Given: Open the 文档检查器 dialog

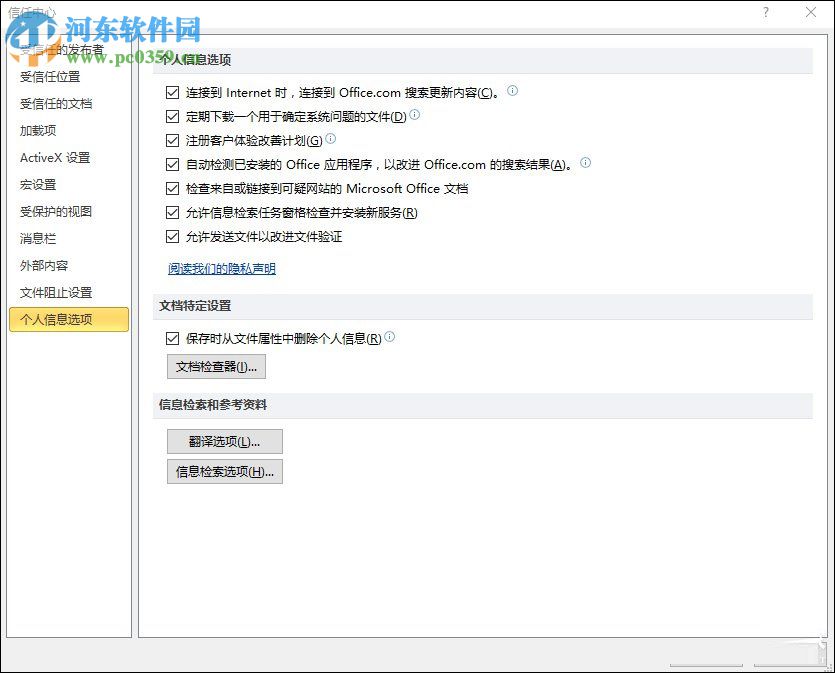Looking at the screenshot, I should pos(216,366).
